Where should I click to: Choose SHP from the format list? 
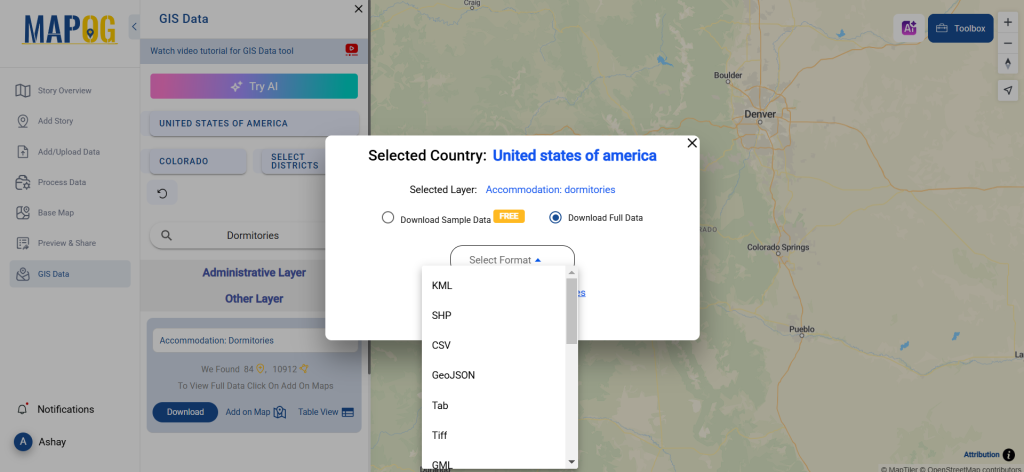click(x=441, y=315)
